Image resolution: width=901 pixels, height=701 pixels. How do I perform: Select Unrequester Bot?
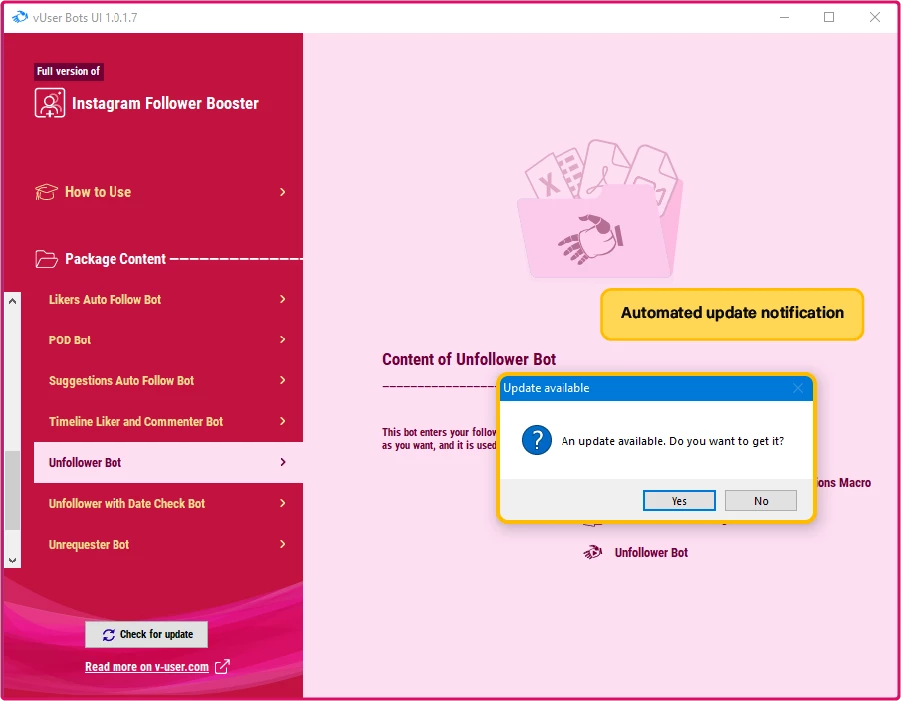(x=168, y=544)
